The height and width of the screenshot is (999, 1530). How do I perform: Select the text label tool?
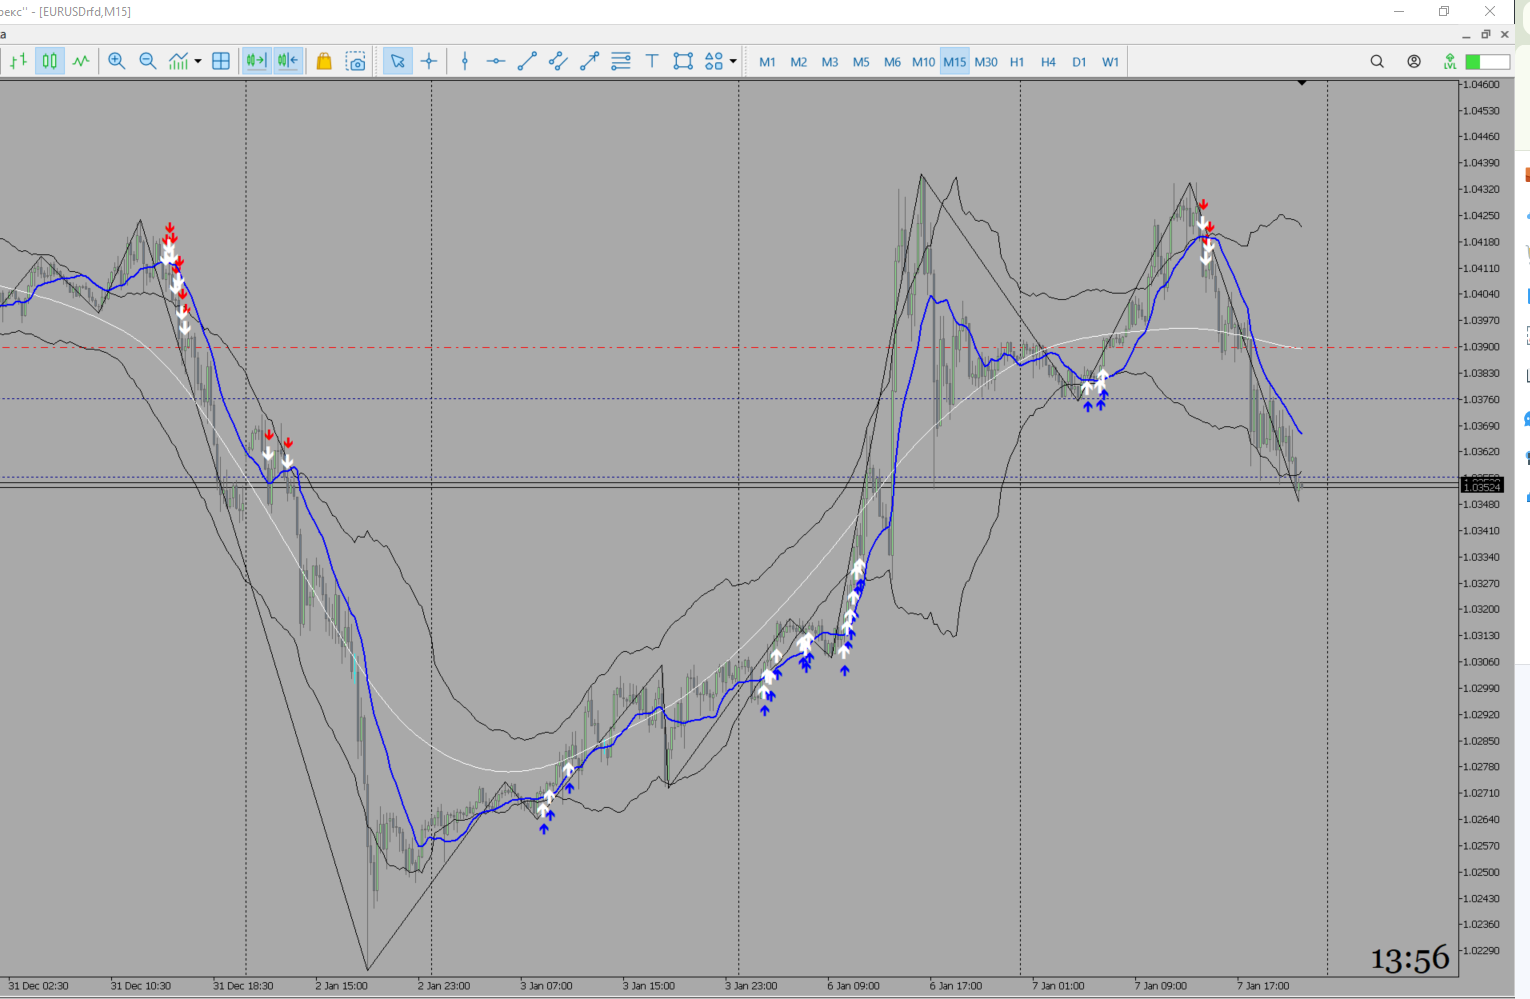point(652,61)
